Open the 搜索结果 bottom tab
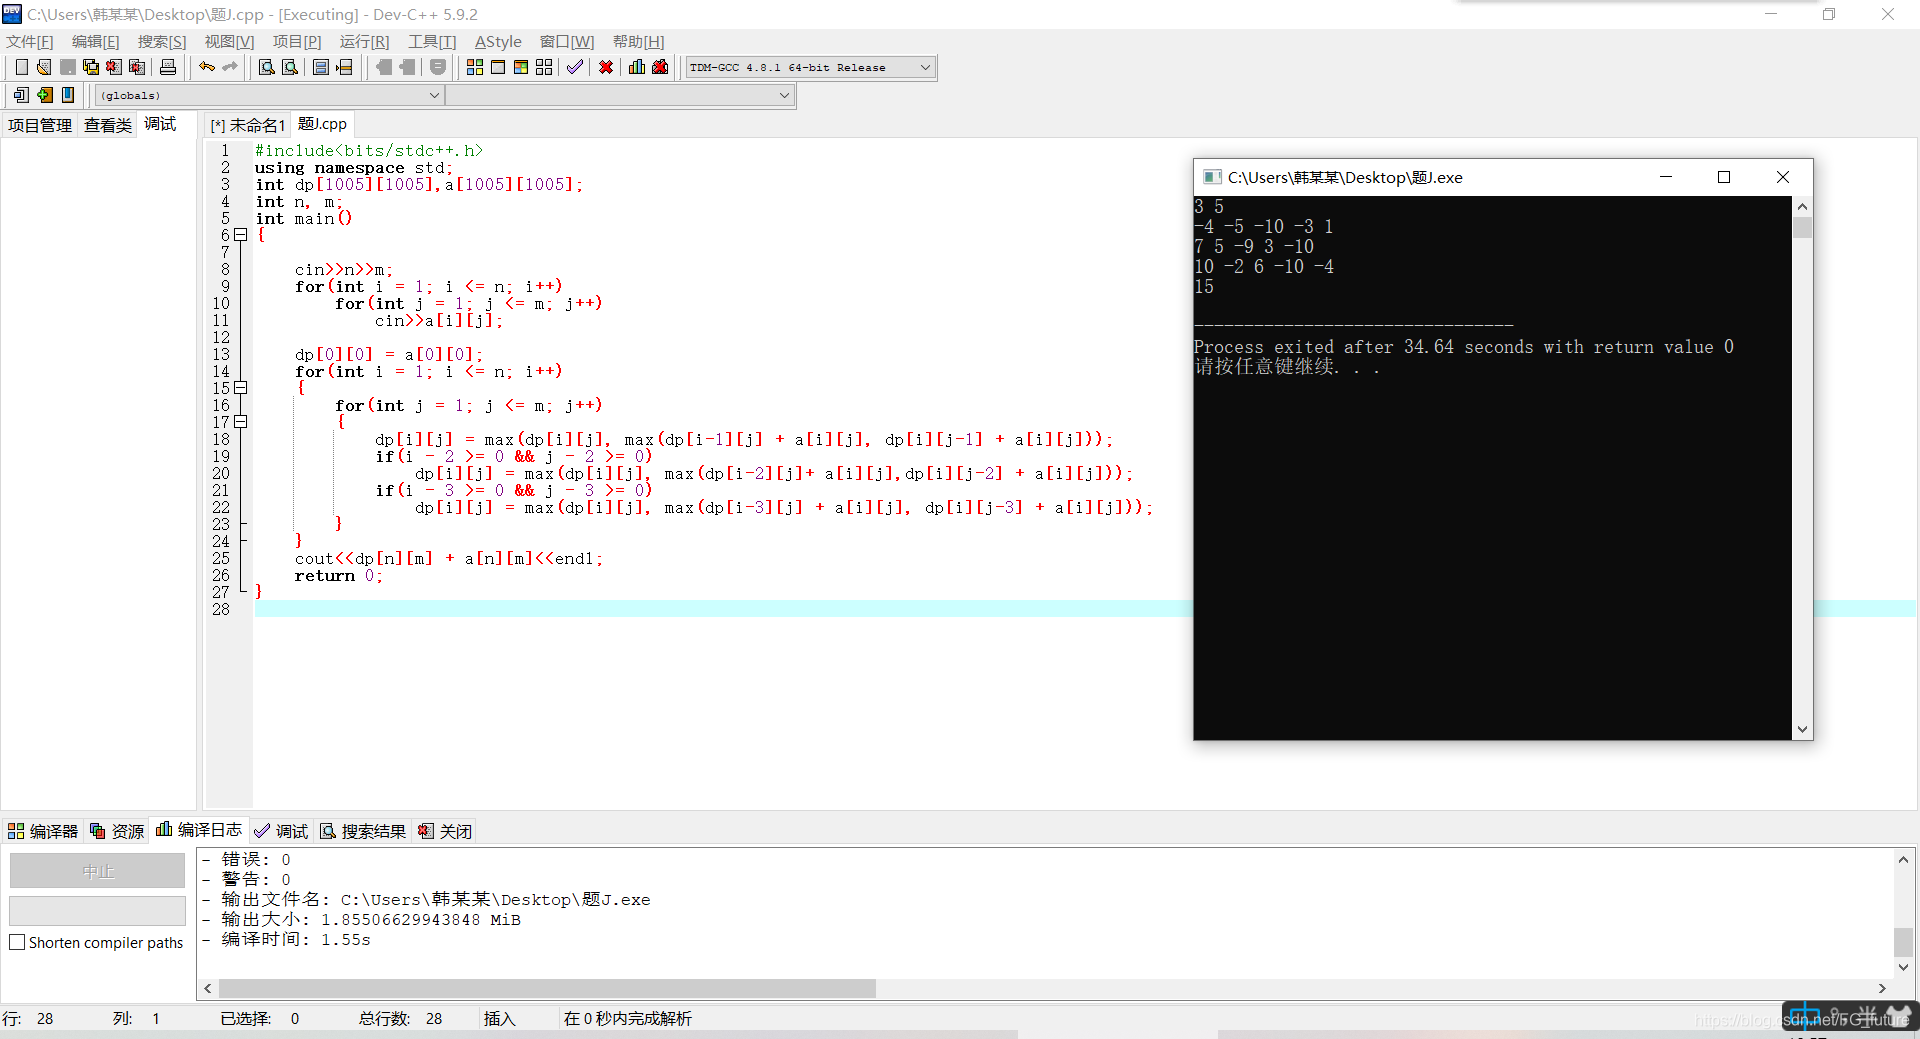 (363, 831)
